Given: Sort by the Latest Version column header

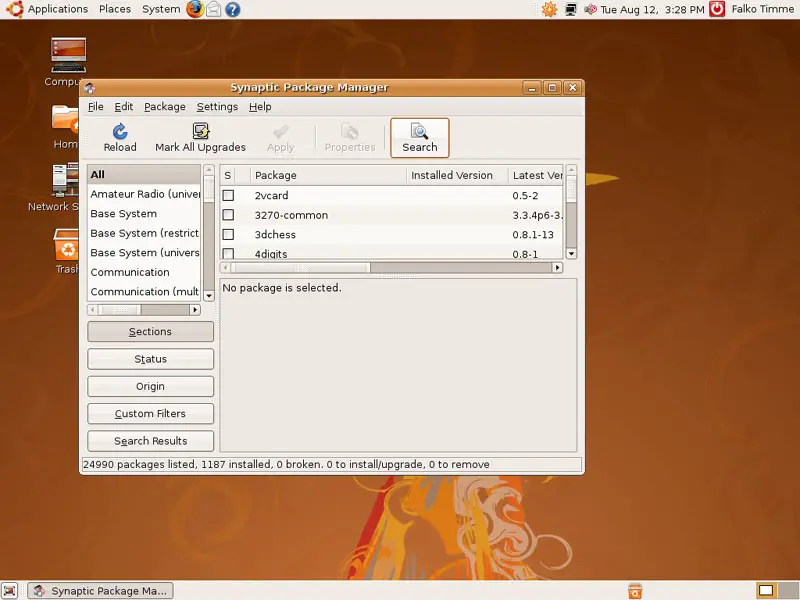Looking at the screenshot, I should (x=536, y=176).
